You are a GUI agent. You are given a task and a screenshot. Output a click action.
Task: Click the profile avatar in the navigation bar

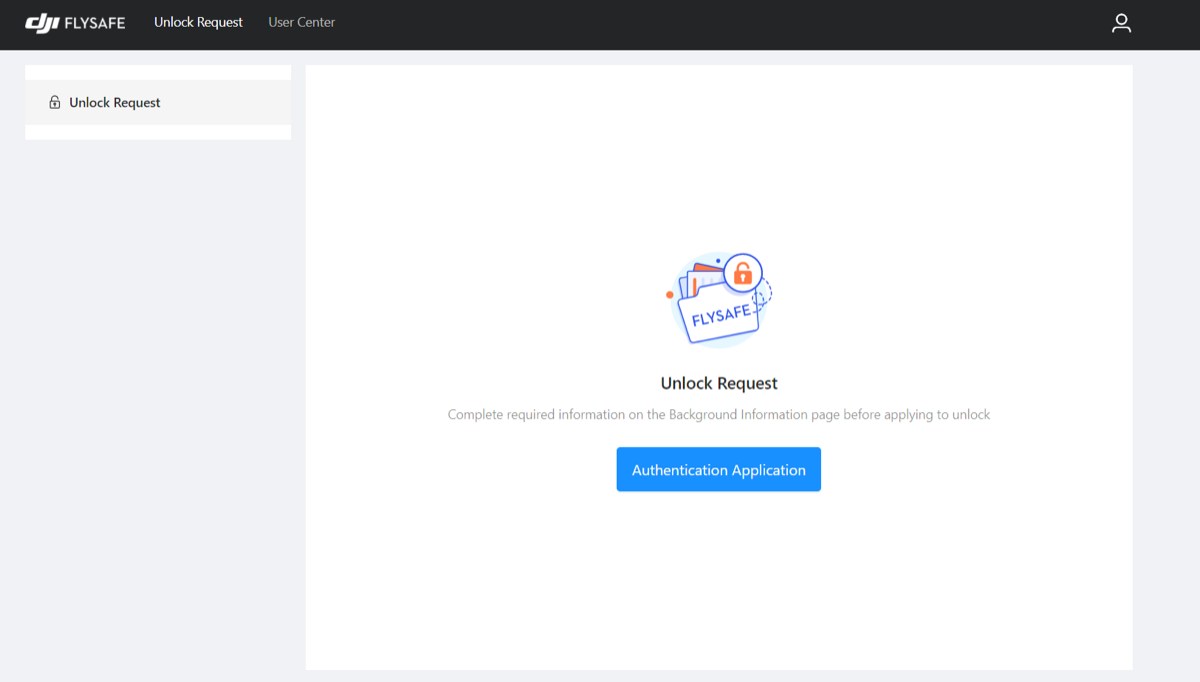coord(1121,23)
